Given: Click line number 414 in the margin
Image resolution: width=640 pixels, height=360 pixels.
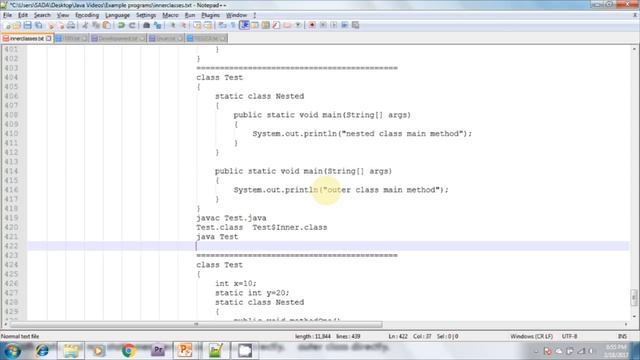Looking at the screenshot, I should [11, 171].
